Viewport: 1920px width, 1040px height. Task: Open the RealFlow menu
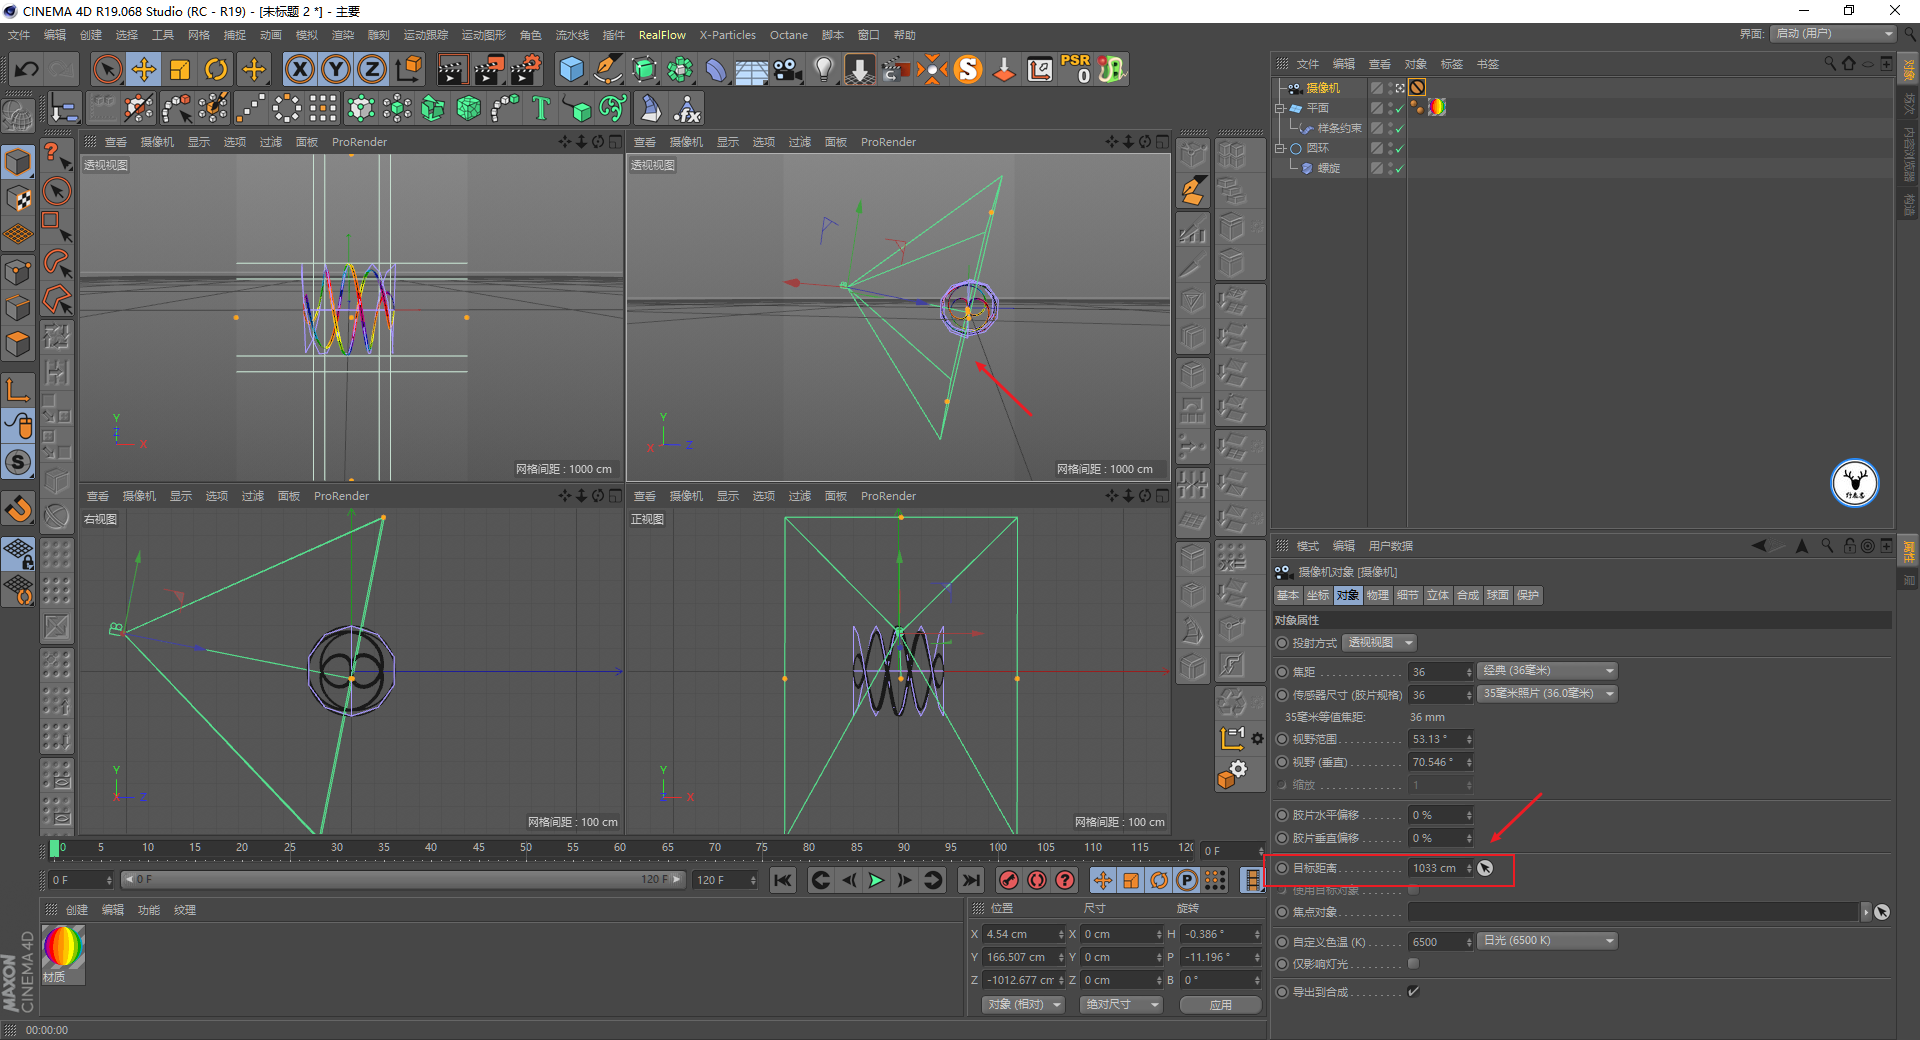click(x=662, y=35)
